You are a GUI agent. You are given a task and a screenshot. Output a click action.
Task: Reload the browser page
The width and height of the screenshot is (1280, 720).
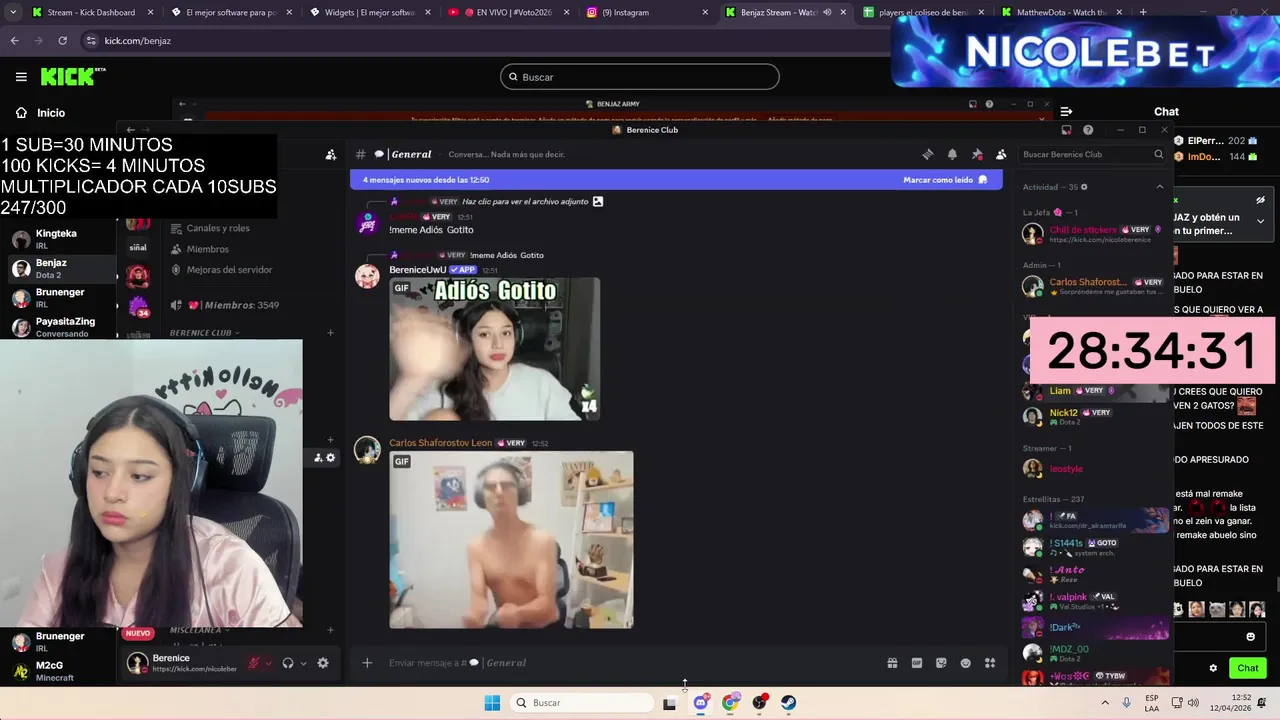pos(62,41)
